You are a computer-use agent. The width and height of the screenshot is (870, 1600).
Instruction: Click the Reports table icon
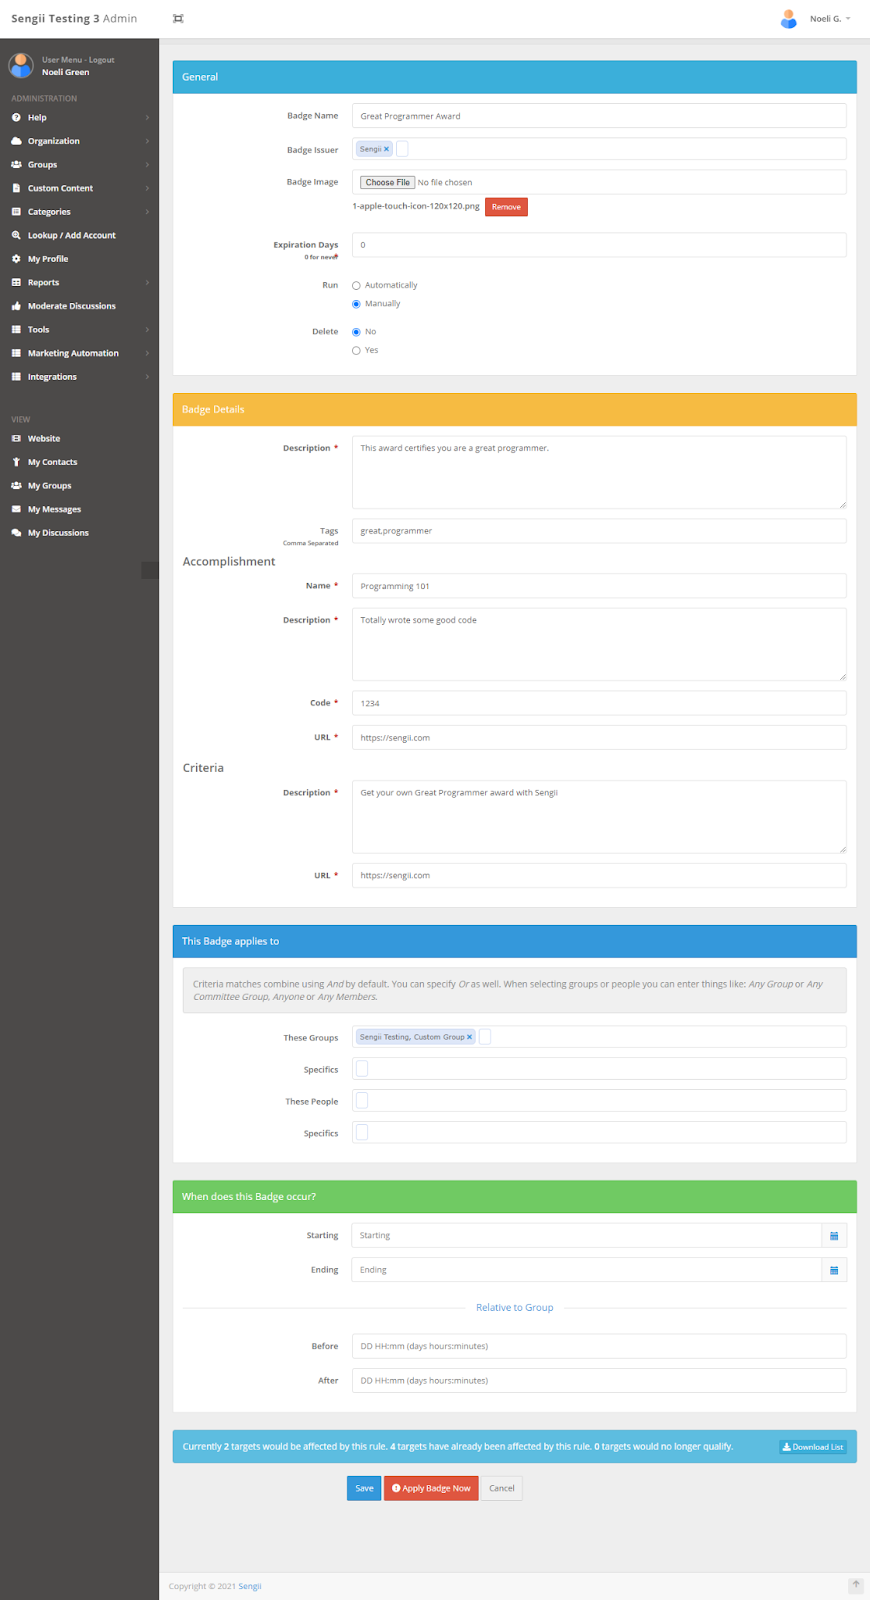[16, 282]
